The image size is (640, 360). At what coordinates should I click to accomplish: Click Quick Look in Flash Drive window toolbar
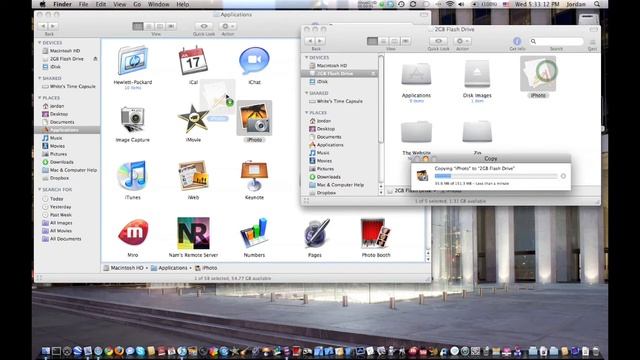coord(438,41)
